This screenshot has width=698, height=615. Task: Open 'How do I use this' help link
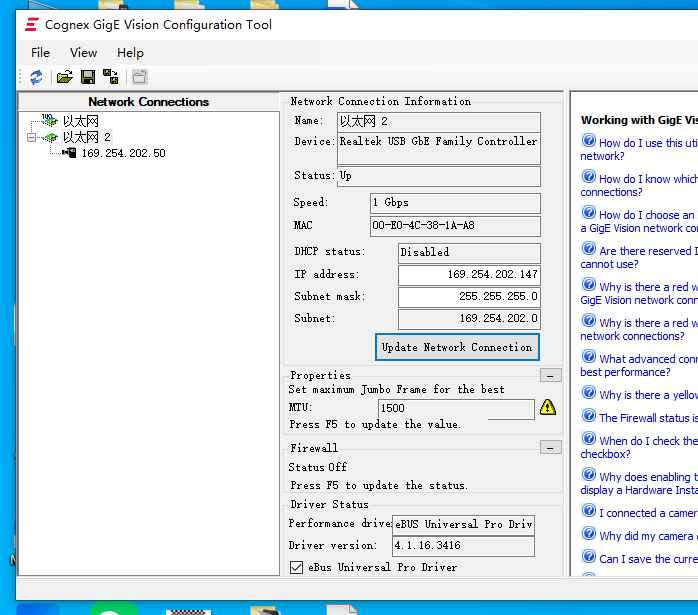click(639, 150)
